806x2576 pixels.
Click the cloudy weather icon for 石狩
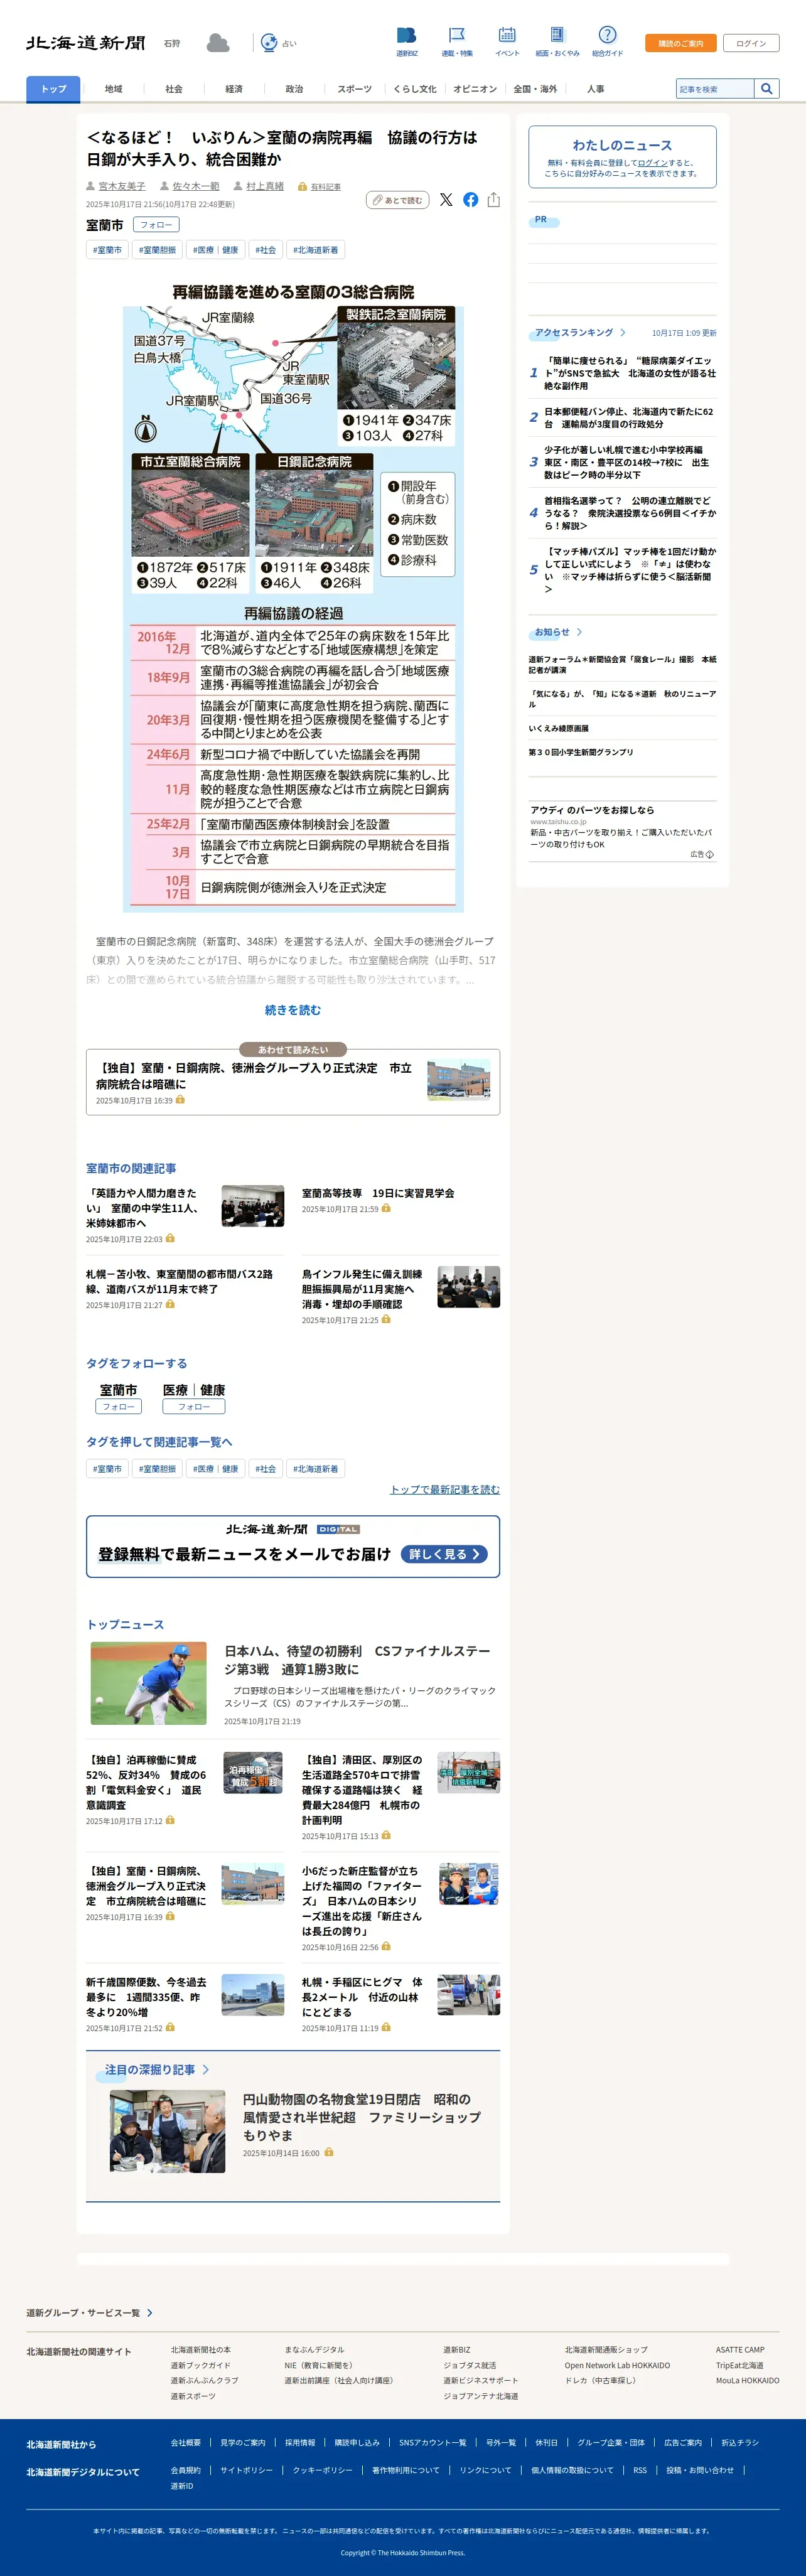pyautogui.click(x=217, y=43)
